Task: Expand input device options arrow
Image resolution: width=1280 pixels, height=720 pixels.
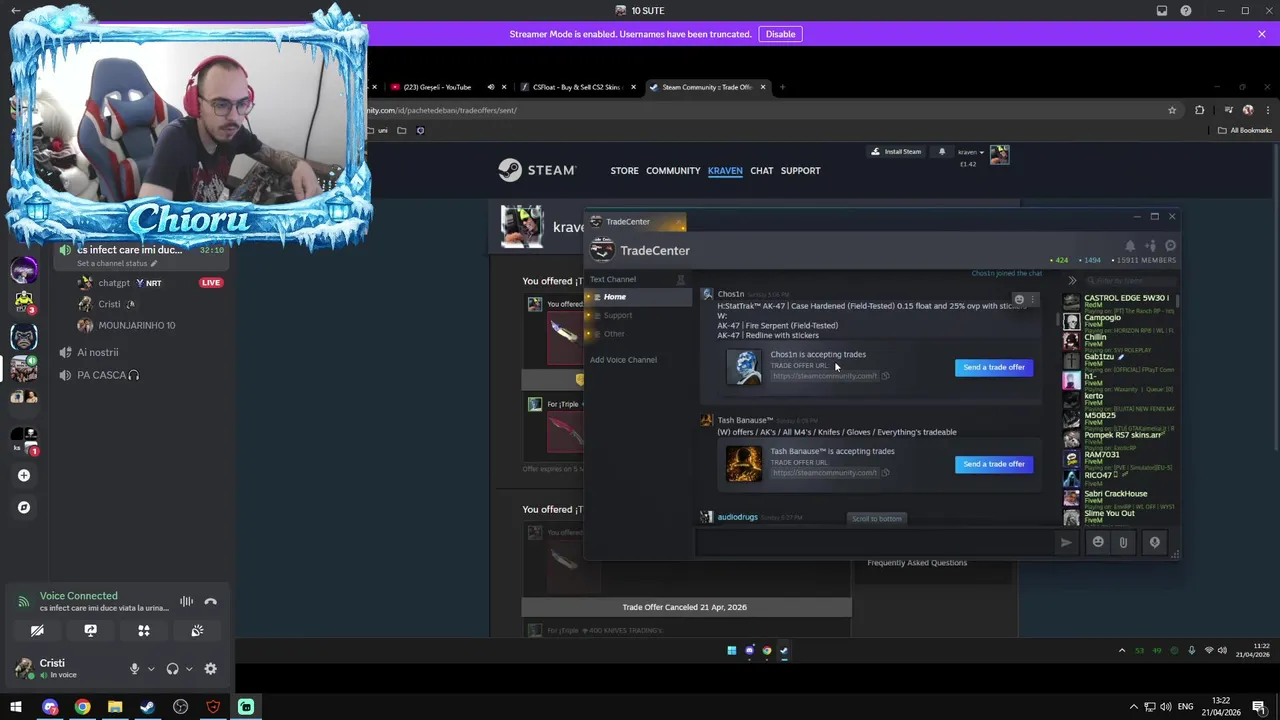Action: [151, 669]
